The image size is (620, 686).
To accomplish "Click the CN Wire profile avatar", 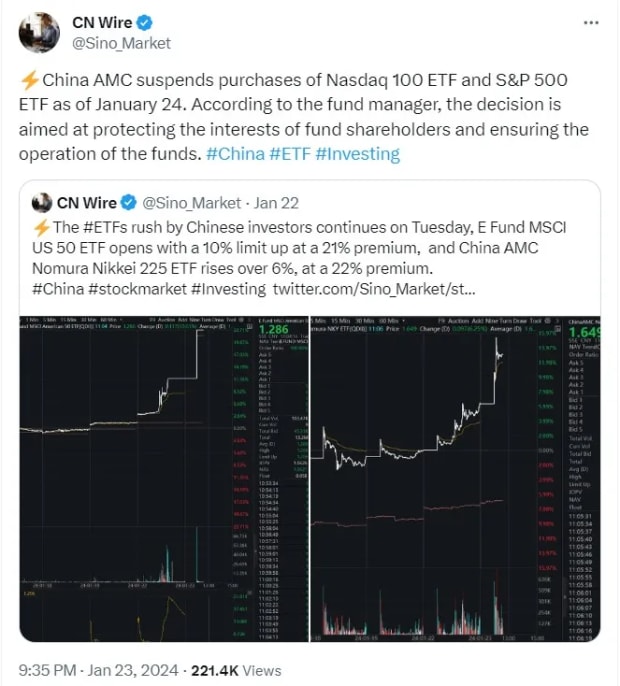I will click(x=39, y=32).
